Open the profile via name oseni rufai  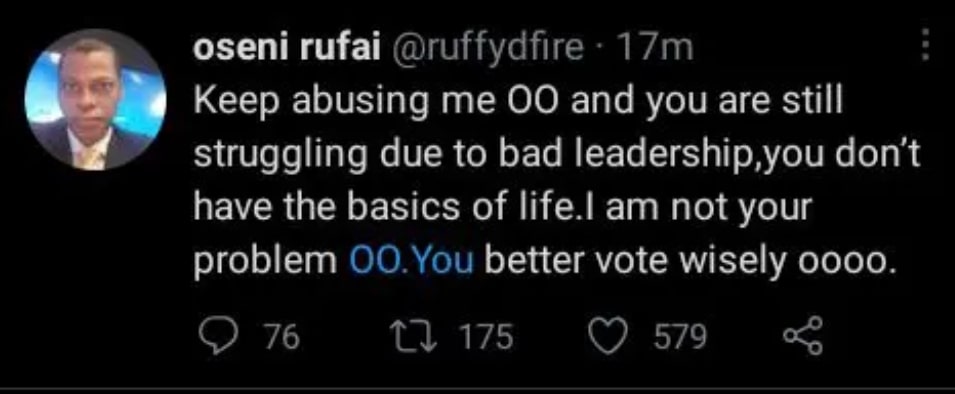click(x=288, y=47)
